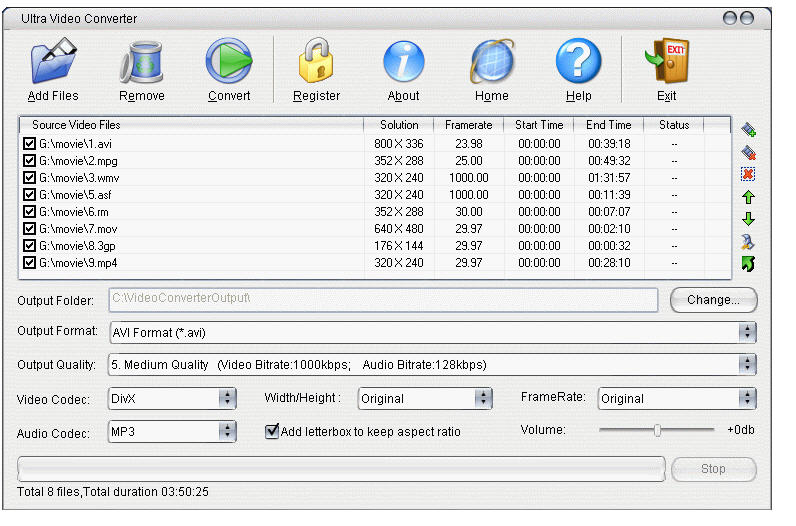Uncheck the G:\movie\3.wmv checkbox
Screen dimensions: 796x526
tap(29, 178)
